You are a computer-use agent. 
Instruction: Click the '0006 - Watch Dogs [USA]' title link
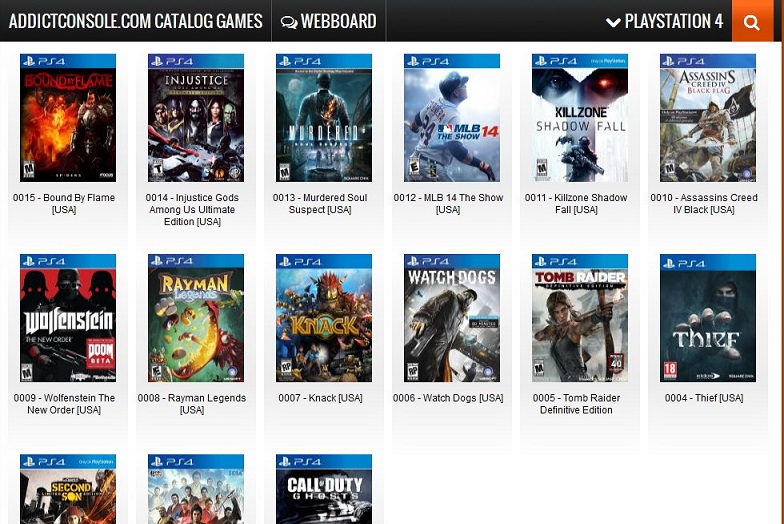(x=448, y=398)
